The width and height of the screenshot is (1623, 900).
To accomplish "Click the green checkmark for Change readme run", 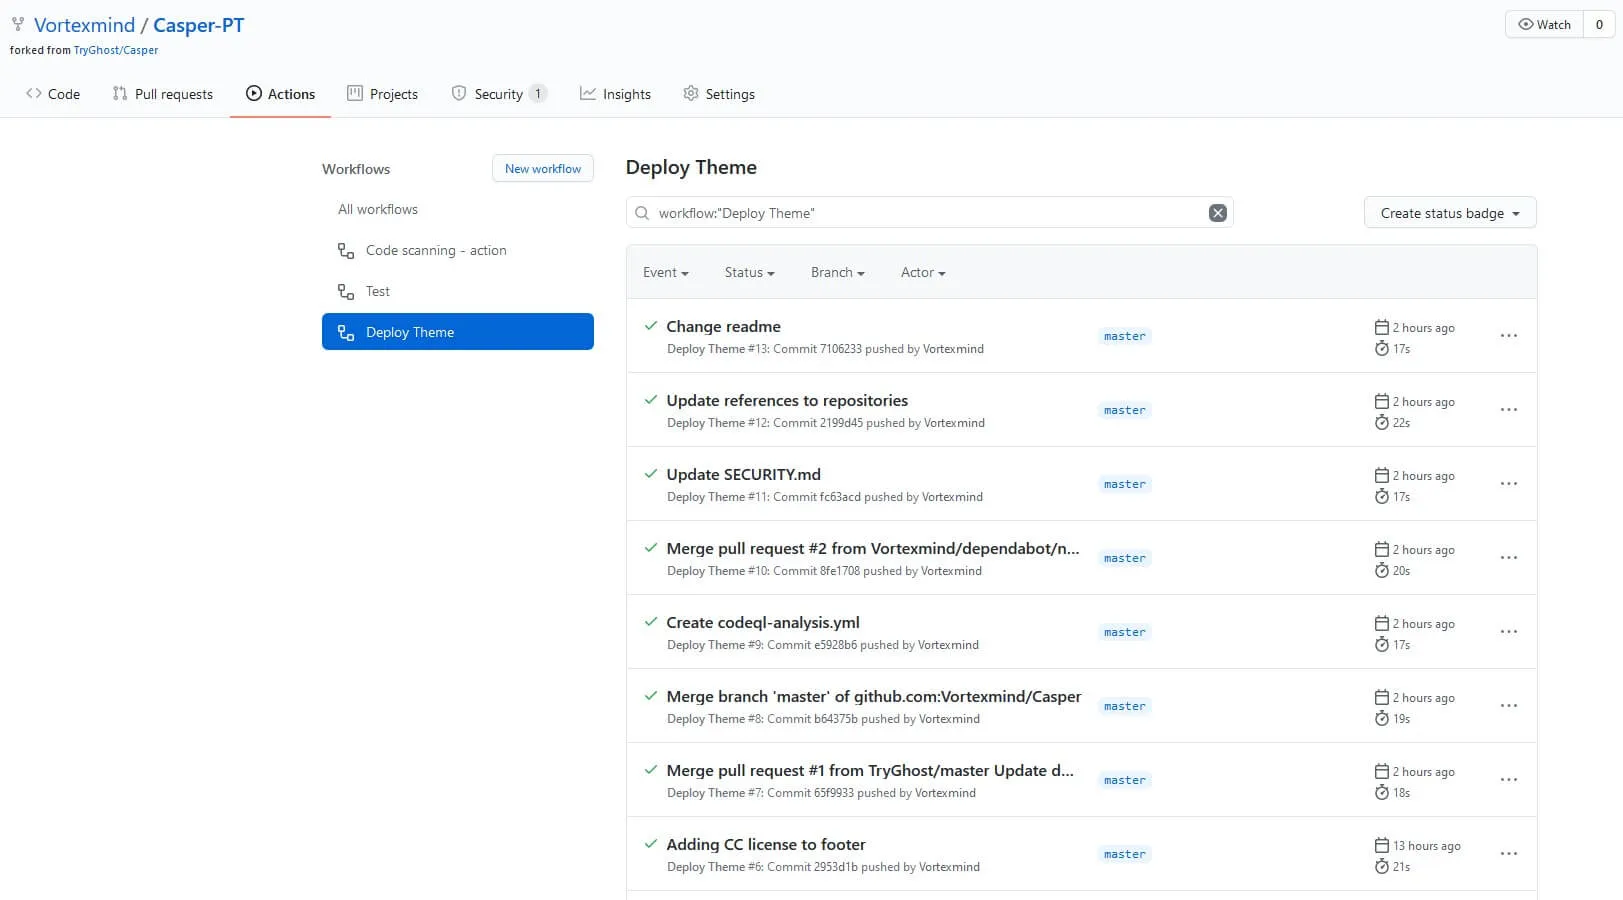I will pyautogui.click(x=651, y=326).
